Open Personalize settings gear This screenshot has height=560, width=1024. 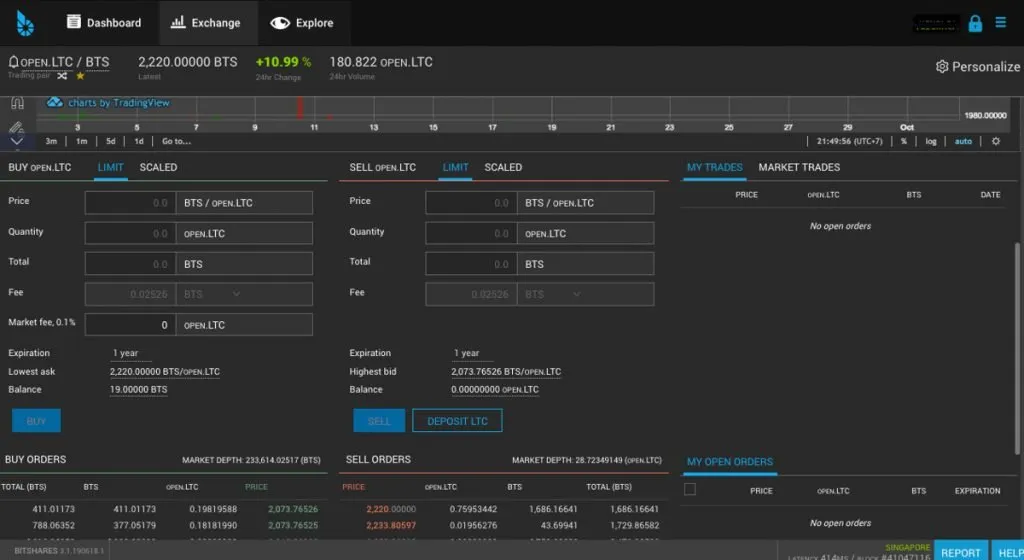click(942, 67)
